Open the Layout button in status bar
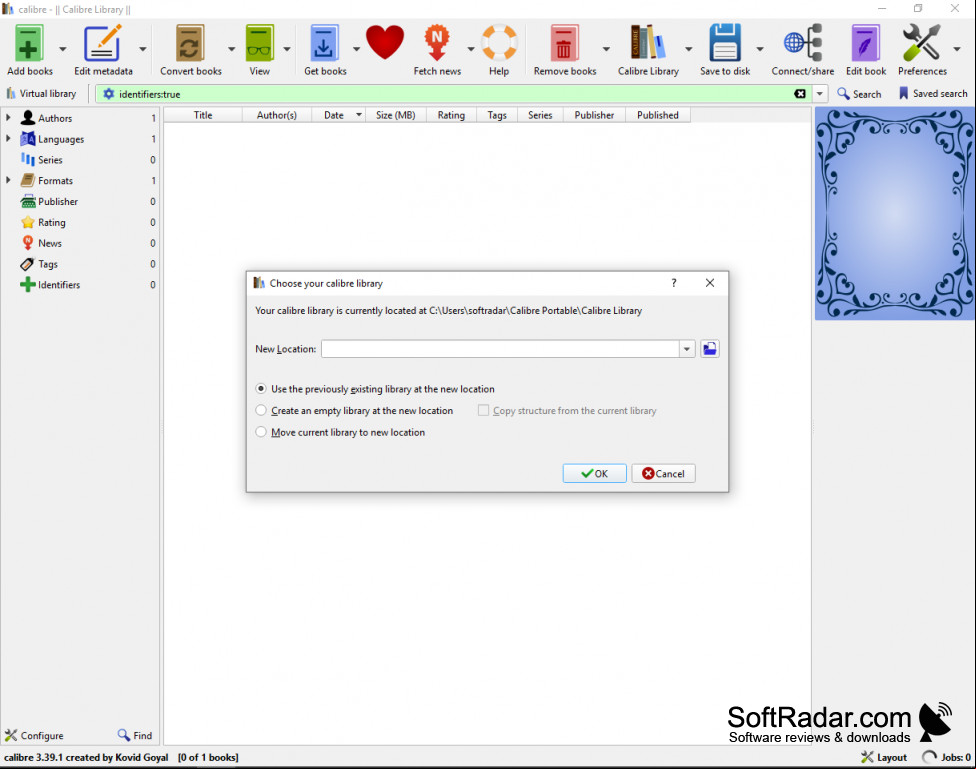976x769 pixels. click(x=884, y=757)
